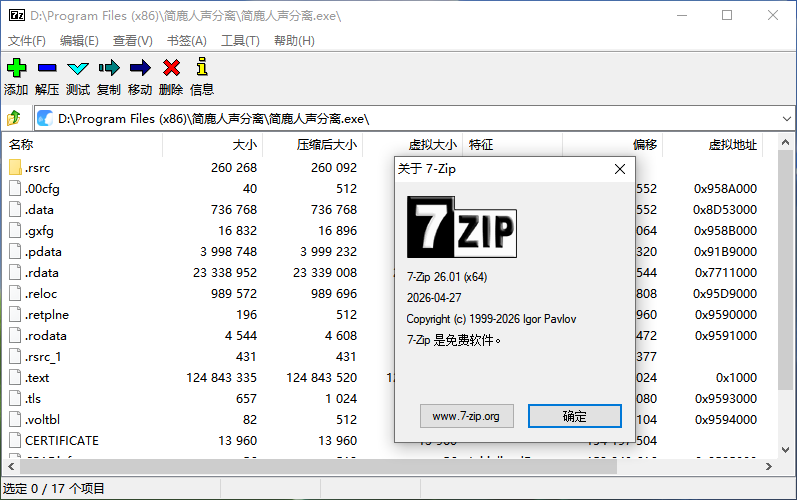Click the 确定 button in About dialog
The width and height of the screenshot is (797, 500).
575,416
